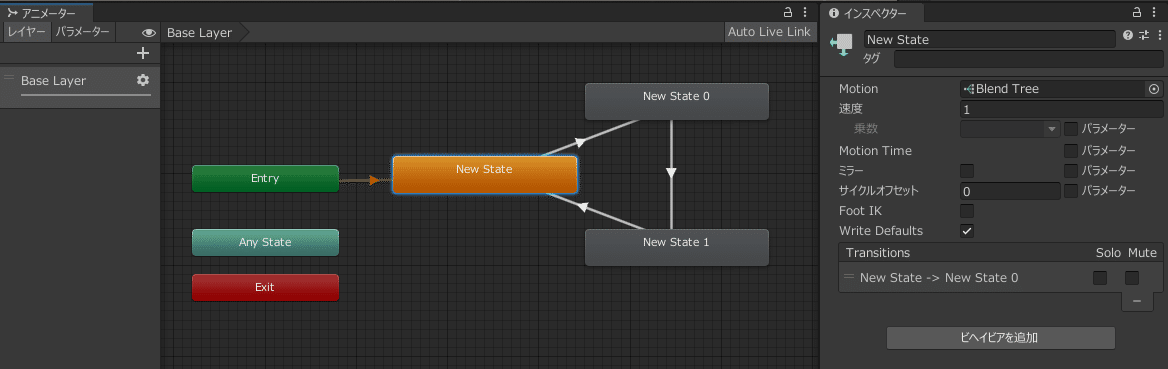Viewport: 1168px width, 369px height.
Task: Select the orange New State node
Action: [x=485, y=174]
